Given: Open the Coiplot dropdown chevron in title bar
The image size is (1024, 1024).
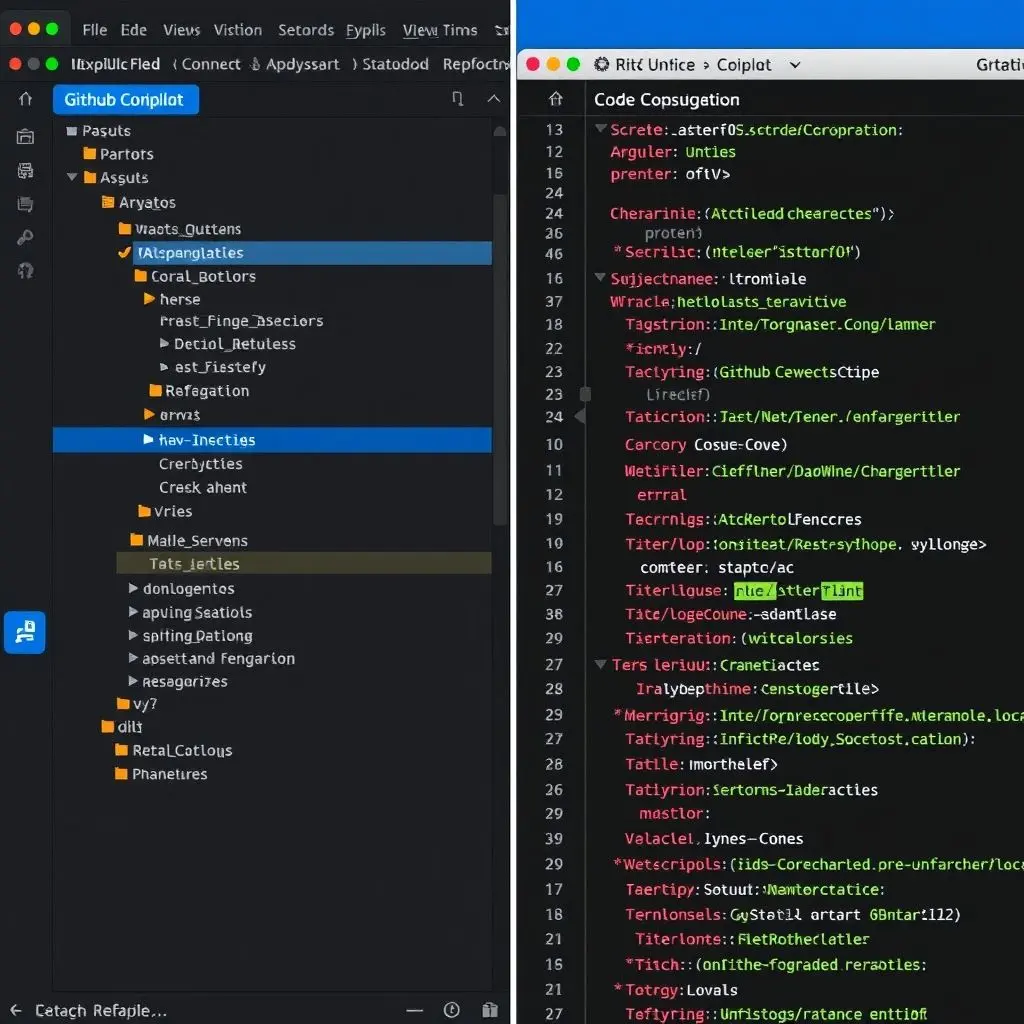Looking at the screenshot, I should click(795, 64).
